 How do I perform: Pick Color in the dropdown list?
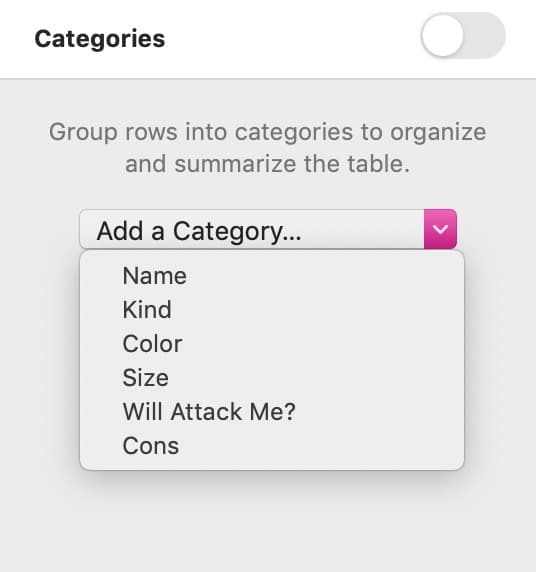[272, 344]
